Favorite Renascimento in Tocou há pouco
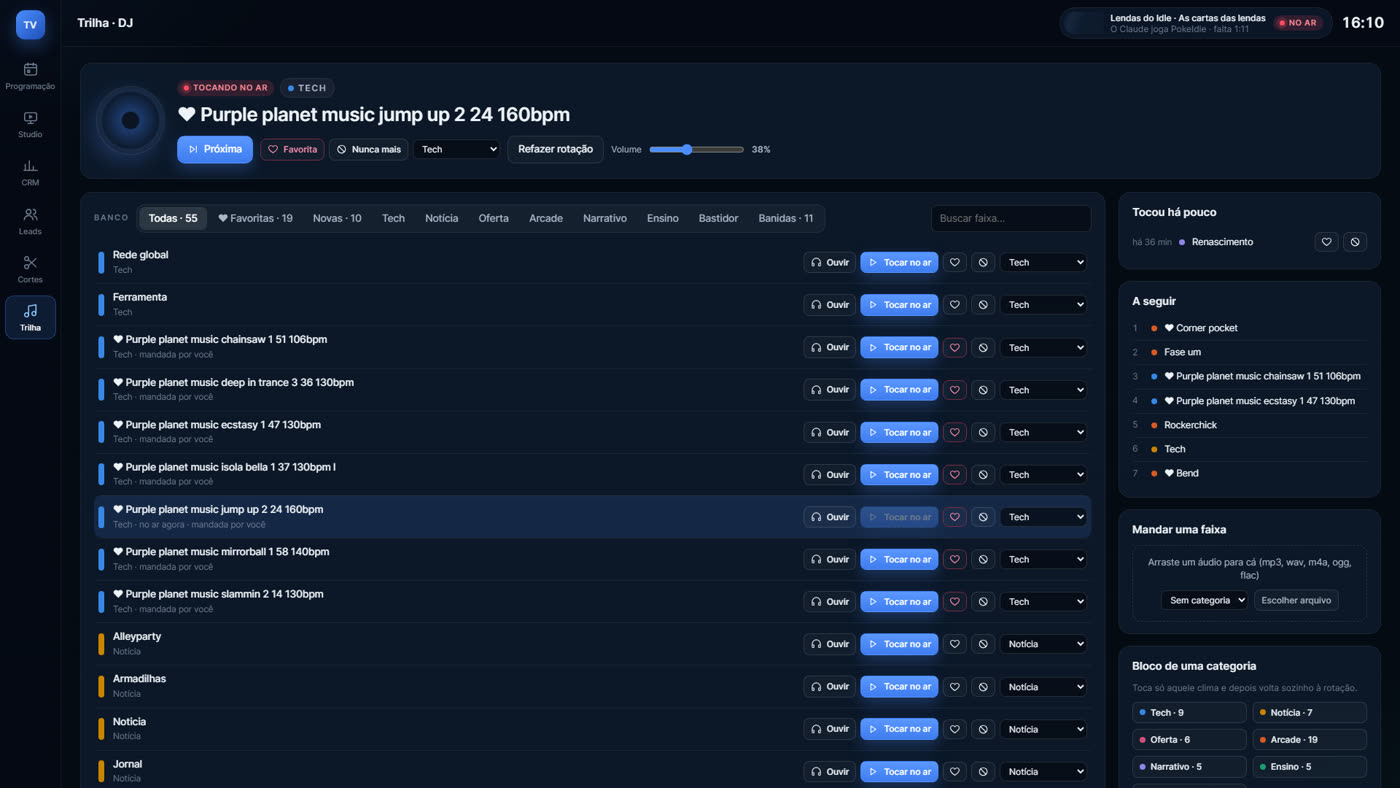The width and height of the screenshot is (1400, 788). [x=1327, y=242]
